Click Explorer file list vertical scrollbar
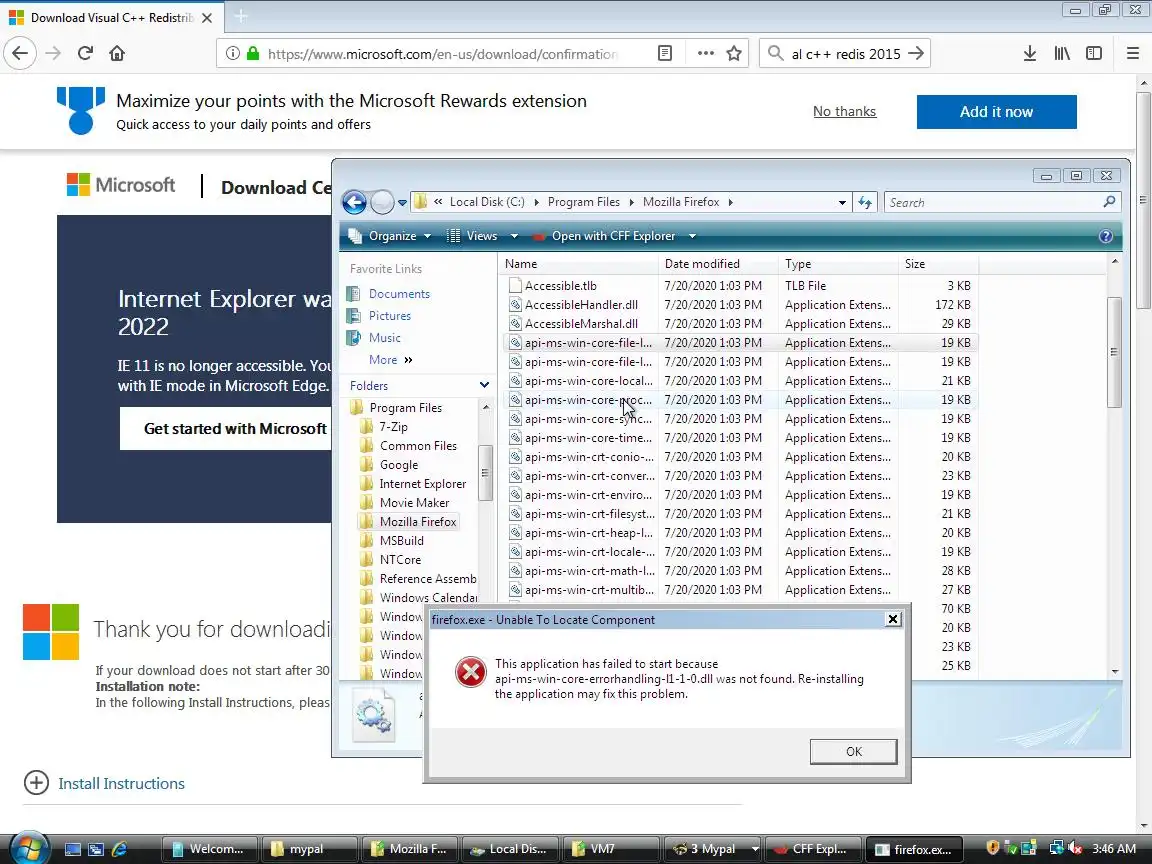 (1115, 352)
